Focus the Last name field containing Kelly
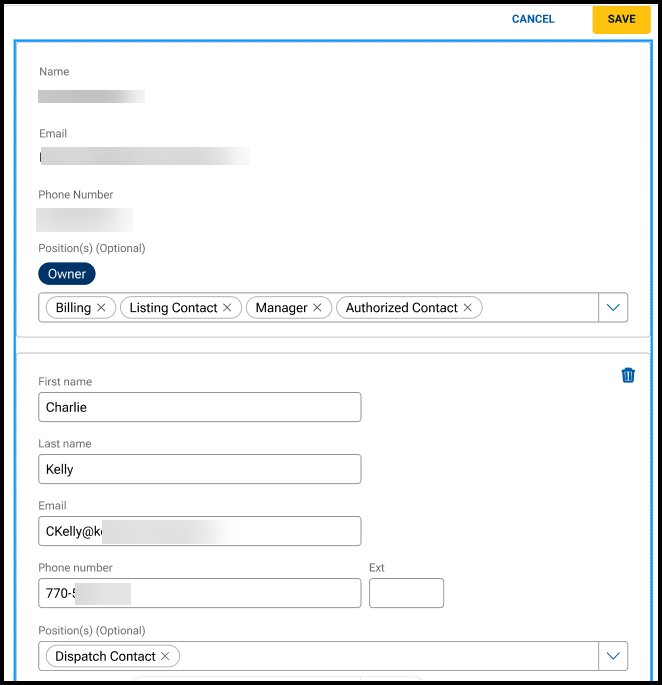The image size is (662, 685). pos(200,469)
